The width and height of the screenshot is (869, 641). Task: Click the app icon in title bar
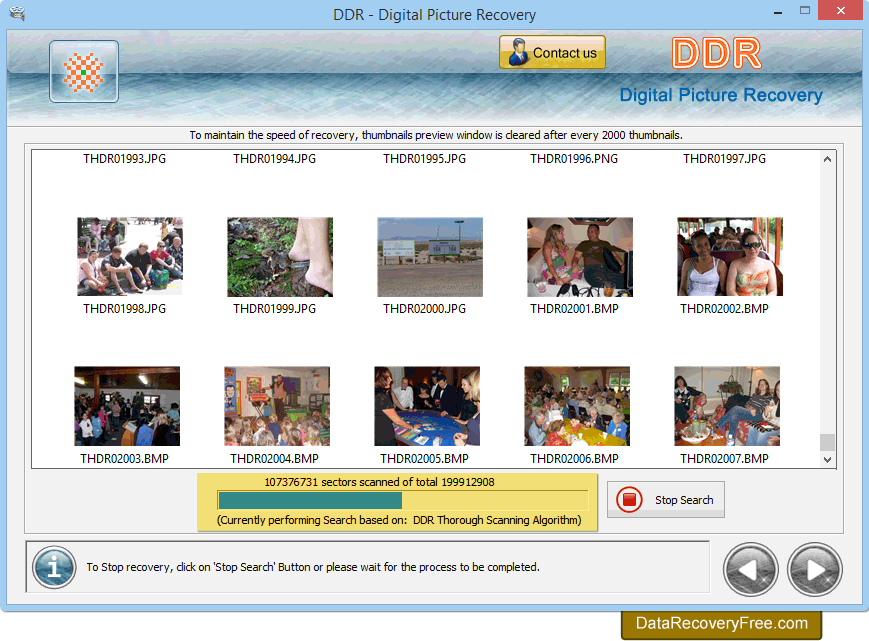point(17,13)
